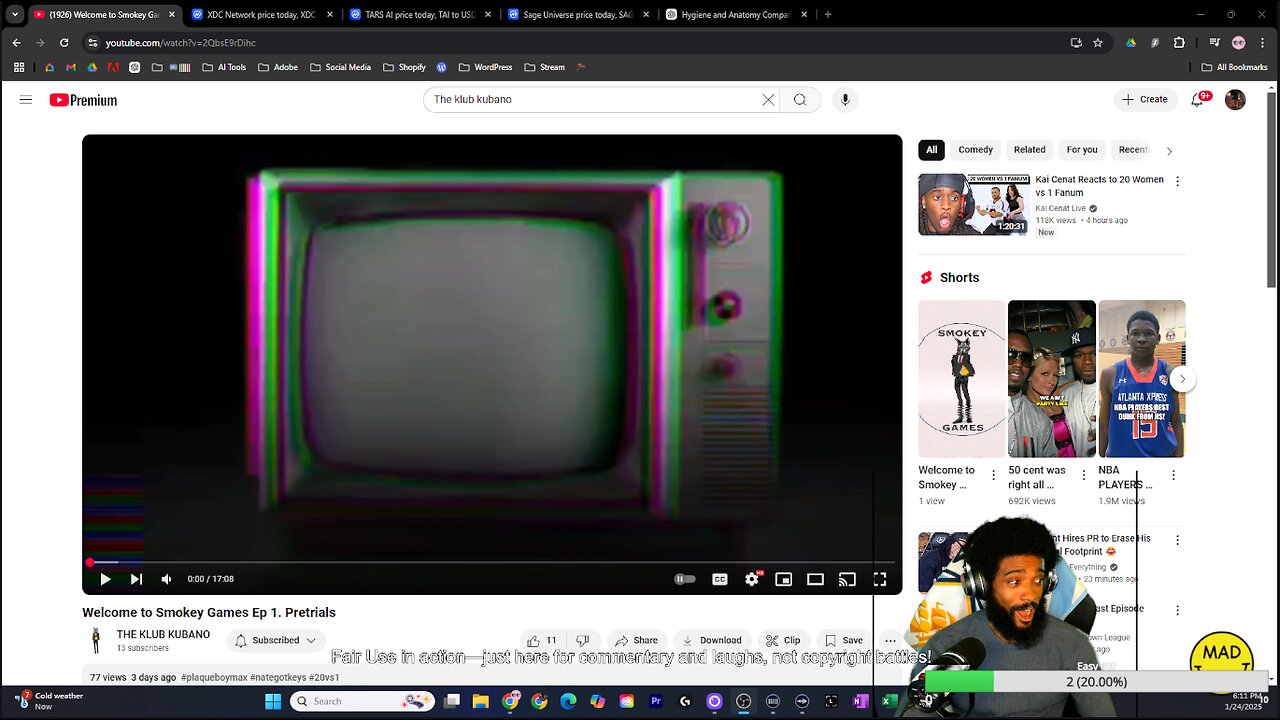Open account avatar menu
1280x720 pixels.
1235,100
